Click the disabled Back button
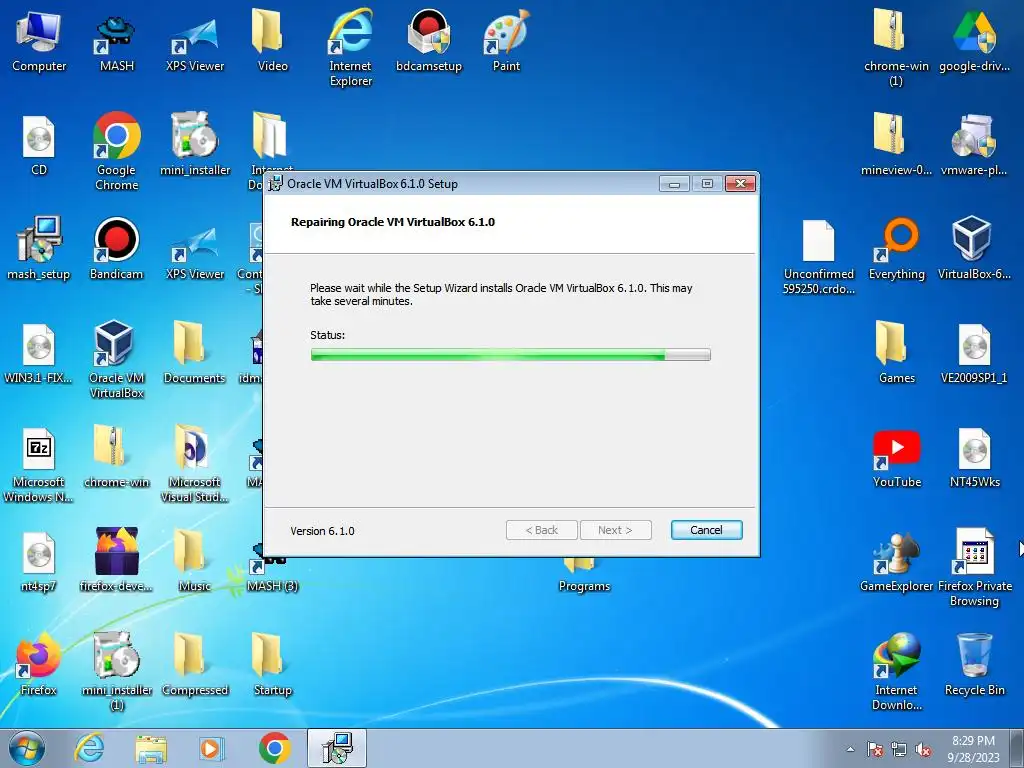Image resolution: width=1024 pixels, height=768 pixels. 541,530
